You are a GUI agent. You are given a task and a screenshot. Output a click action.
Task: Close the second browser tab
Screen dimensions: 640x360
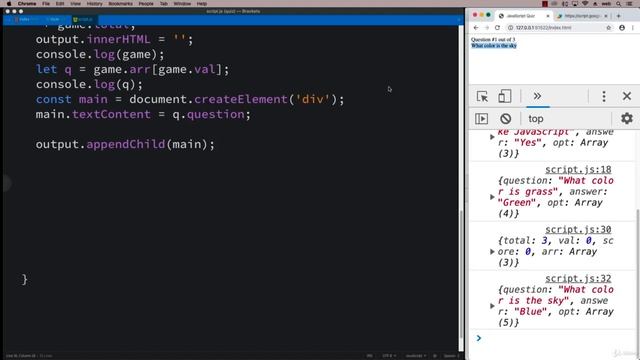tap(606, 16)
